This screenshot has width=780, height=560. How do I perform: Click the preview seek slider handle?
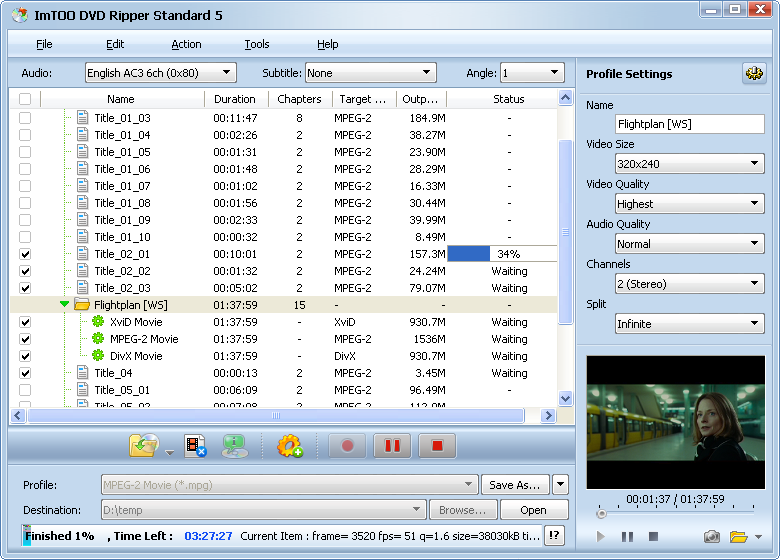(x=601, y=513)
